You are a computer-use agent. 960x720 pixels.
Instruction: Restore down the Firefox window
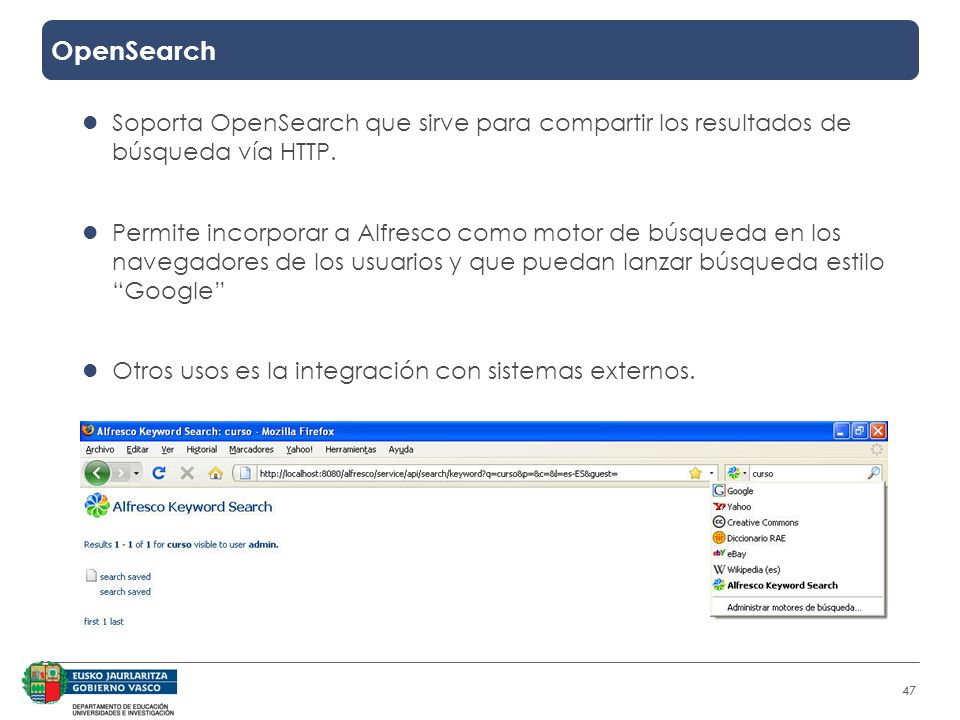pos(860,431)
